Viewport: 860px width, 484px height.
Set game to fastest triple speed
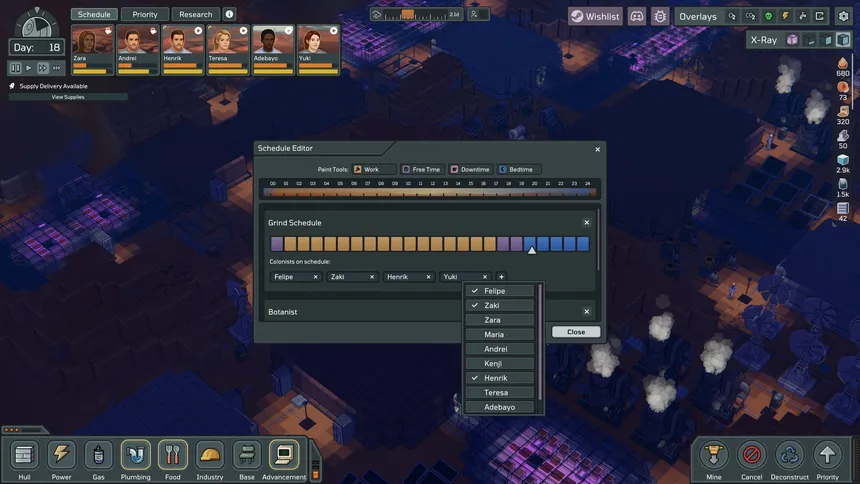[56, 68]
